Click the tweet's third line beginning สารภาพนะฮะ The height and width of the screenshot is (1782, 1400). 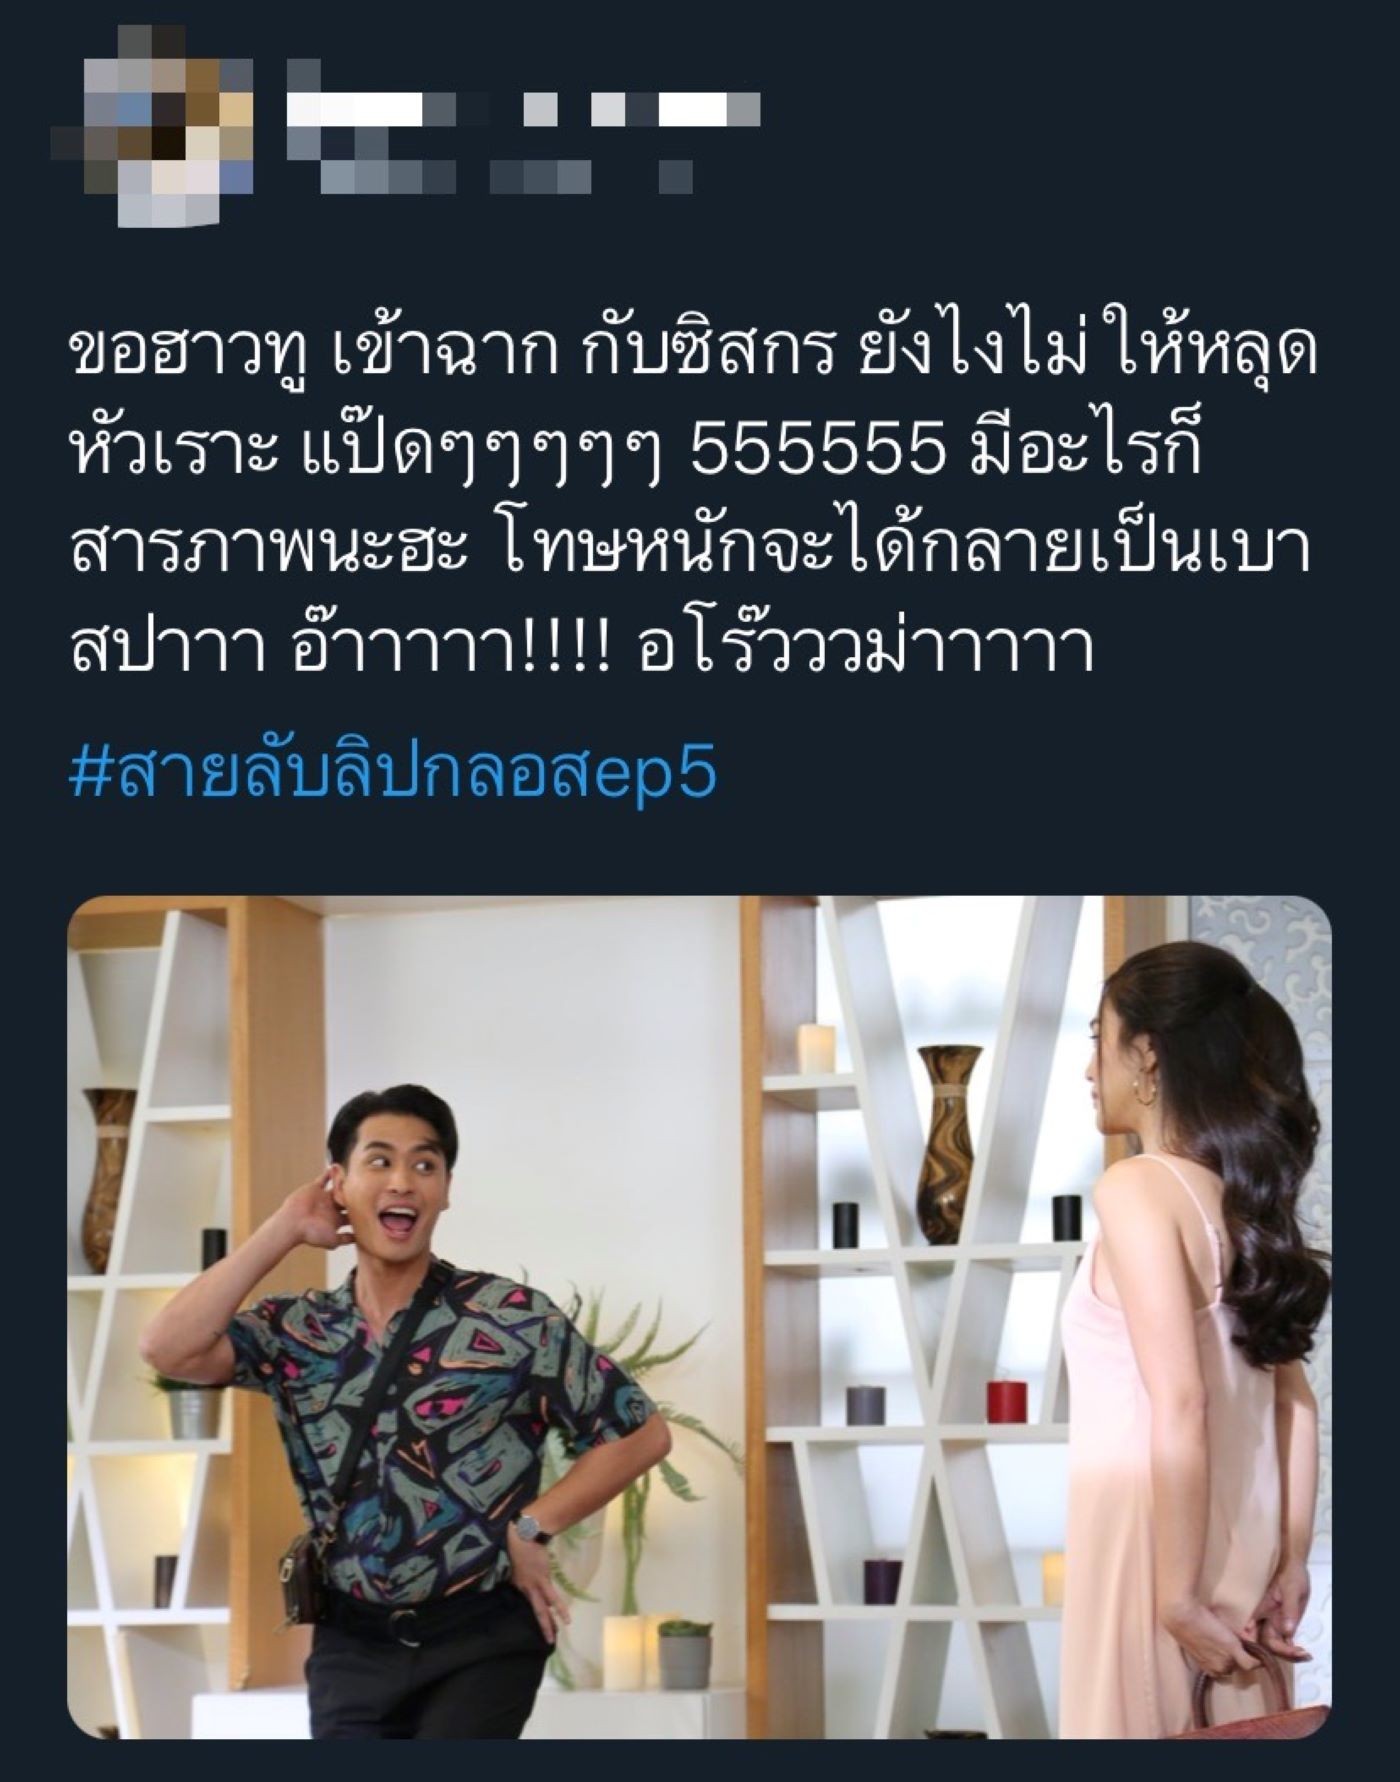[x=690, y=553]
